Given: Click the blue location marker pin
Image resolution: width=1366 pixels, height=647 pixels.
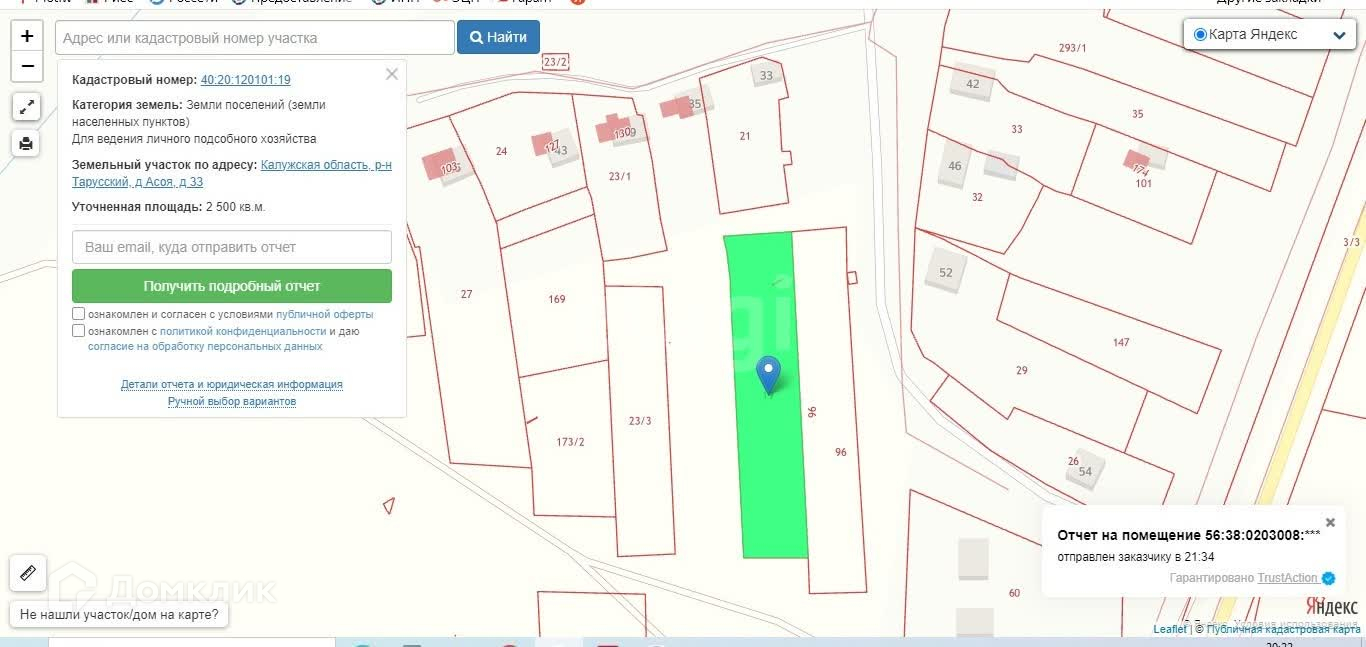Looking at the screenshot, I should click(768, 374).
